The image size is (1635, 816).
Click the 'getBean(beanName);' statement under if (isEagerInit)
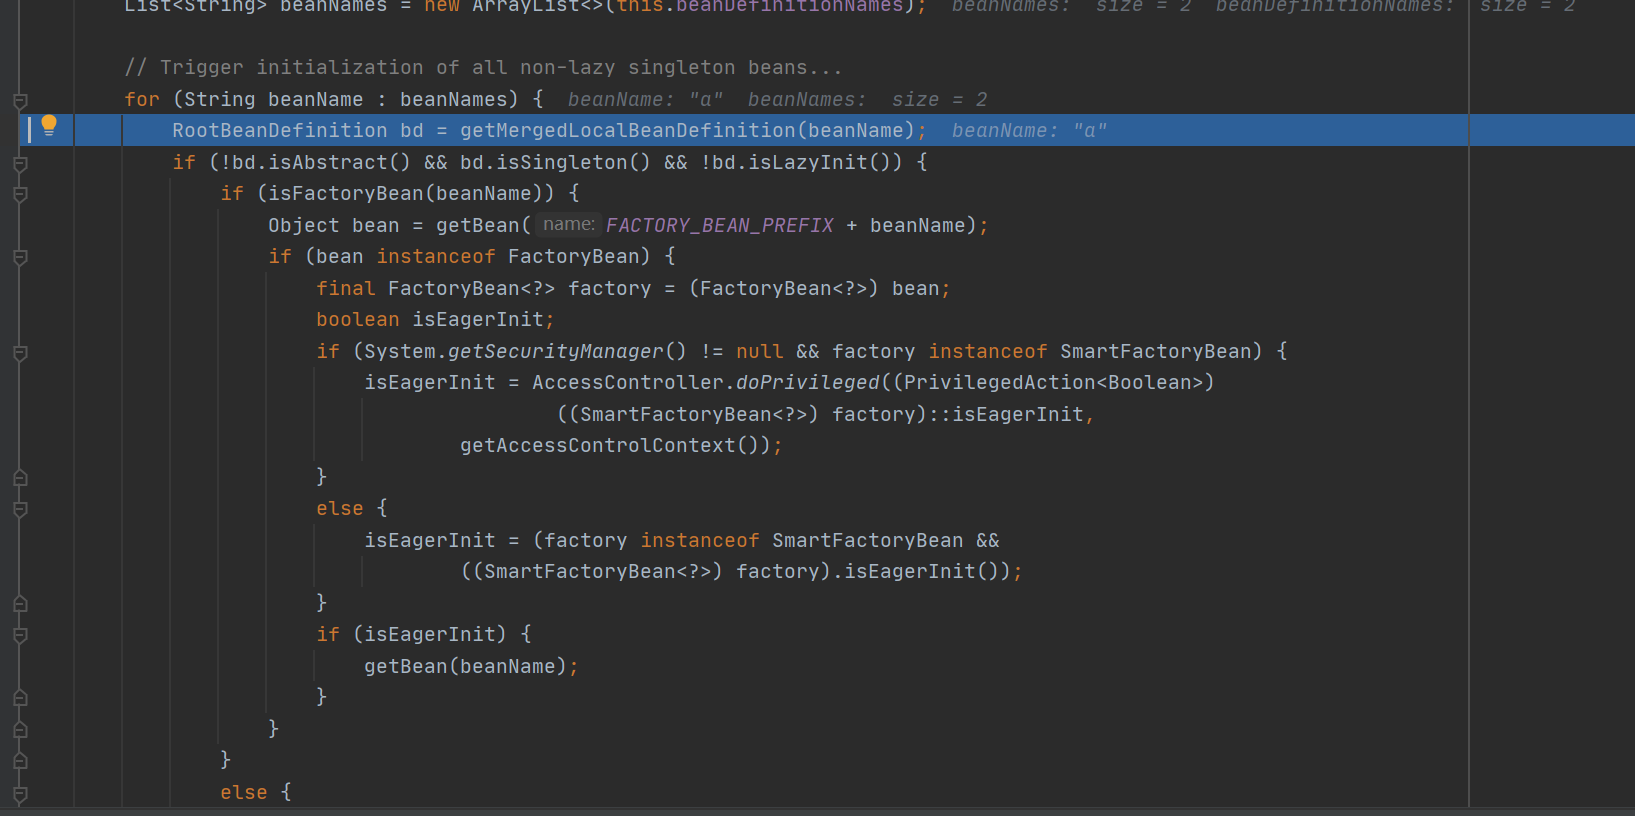pyautogui.click(x=472, y=667)
